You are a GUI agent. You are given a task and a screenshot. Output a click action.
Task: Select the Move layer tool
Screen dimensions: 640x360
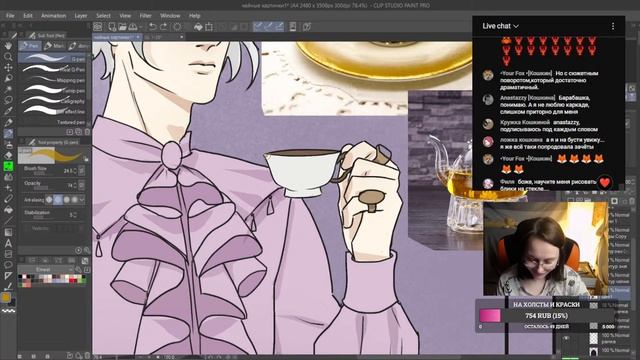pyautogui.click(x=8, y=68)
